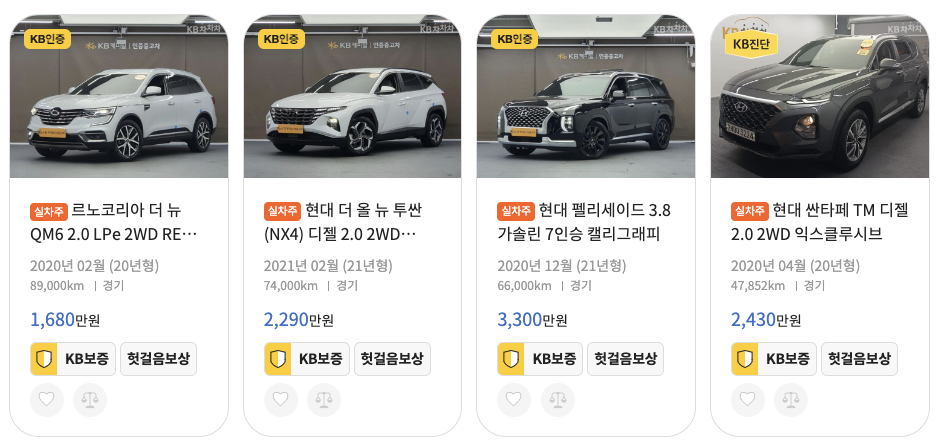Favorite the Hyundai Tucson NX4 listing
This screenshot has width=942, height=444.
[281, 400]
